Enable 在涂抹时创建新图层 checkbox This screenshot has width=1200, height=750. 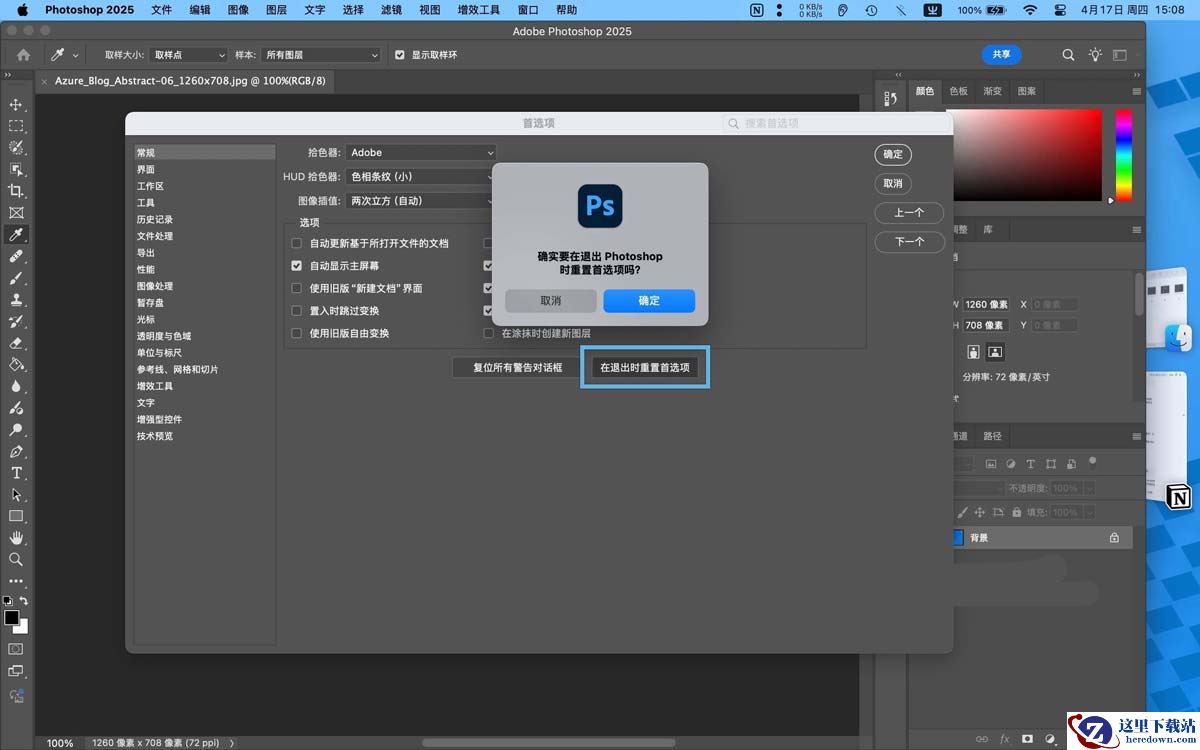point(489,333)
